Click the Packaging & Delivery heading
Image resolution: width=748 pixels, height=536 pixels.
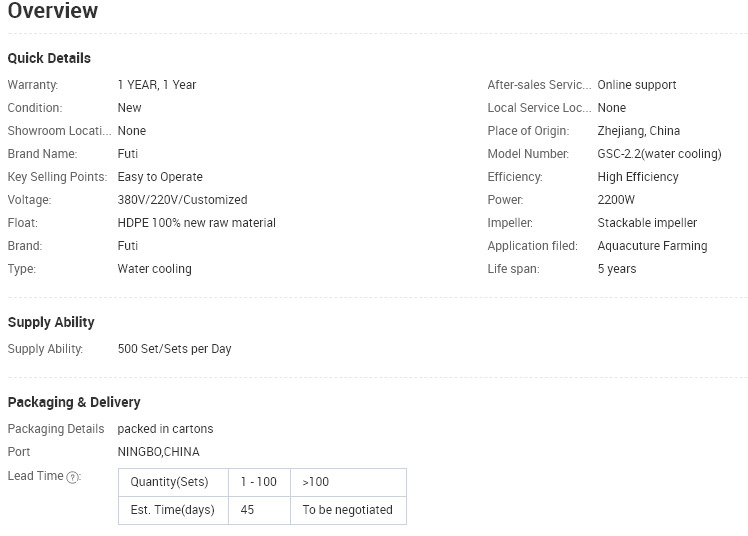tap(74, 402)
